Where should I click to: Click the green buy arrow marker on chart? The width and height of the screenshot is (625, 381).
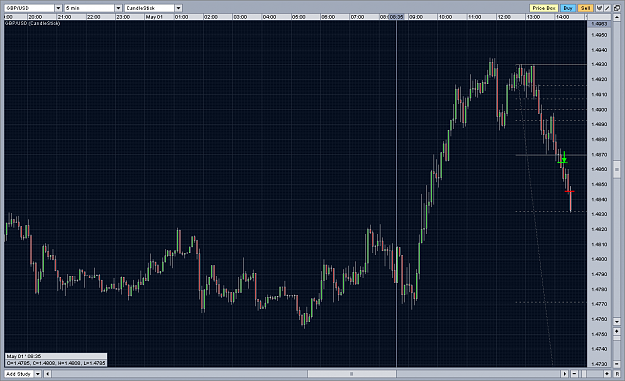(564, 157)
